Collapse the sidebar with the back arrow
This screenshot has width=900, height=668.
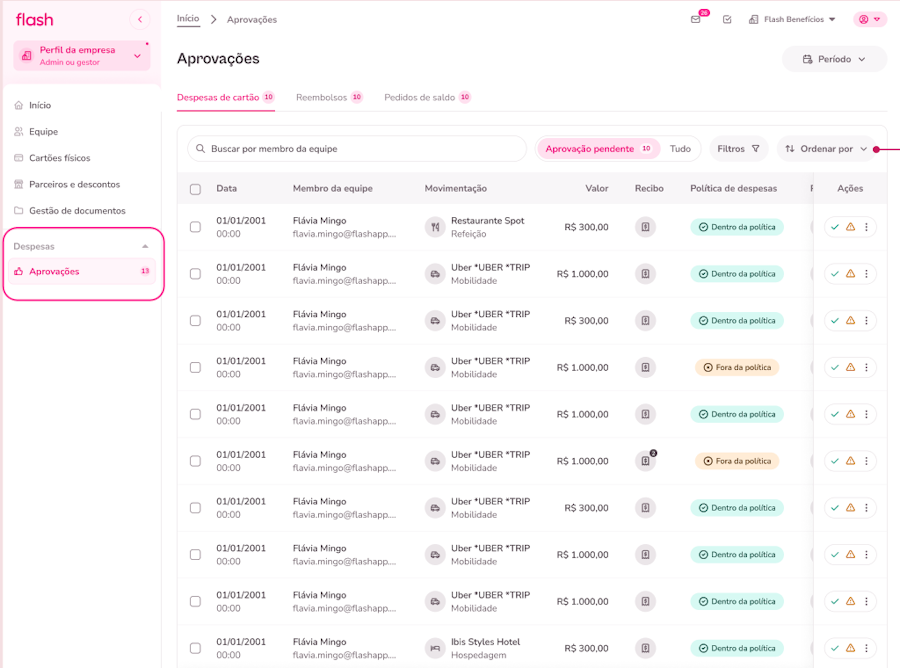(x=139, y=20)
